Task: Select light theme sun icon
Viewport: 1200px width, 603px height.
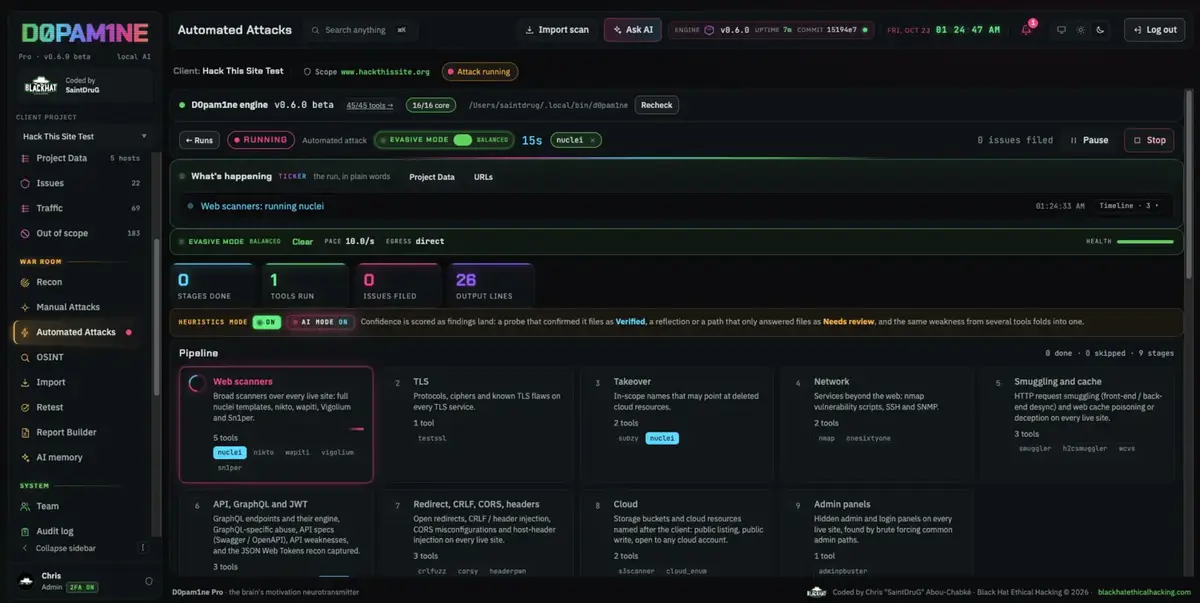Action: click(x=1081, y=30)
